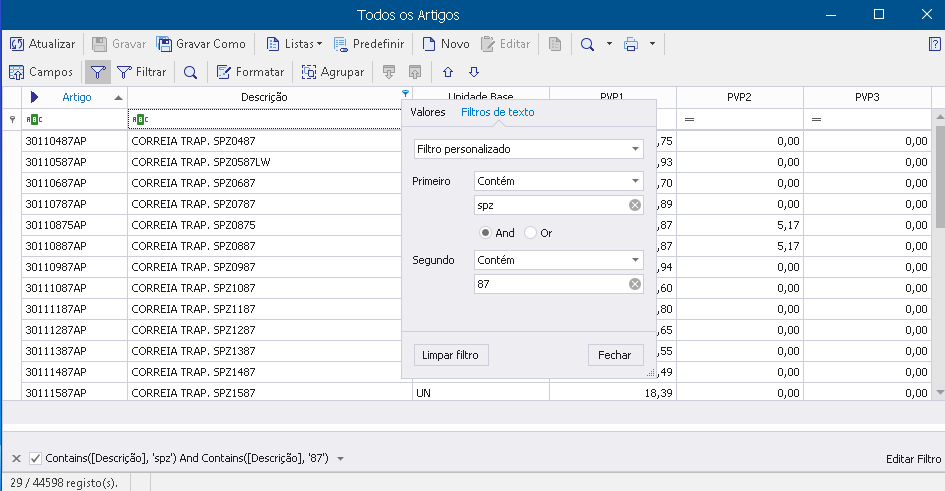
Task: Expand the Segundo condition Contém dropdown
Action: [559, 259]
